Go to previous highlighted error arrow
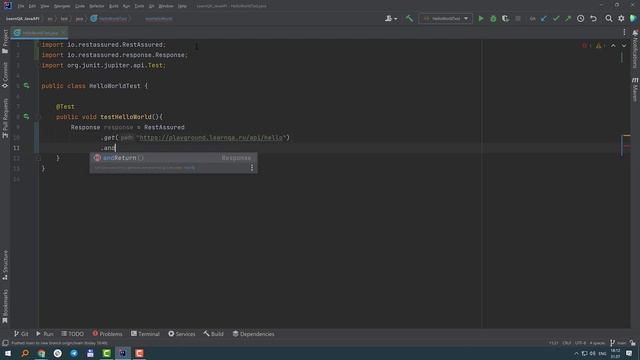Image resolution: width=640 pixels, height=360 pixels. [x=613, y=45]
